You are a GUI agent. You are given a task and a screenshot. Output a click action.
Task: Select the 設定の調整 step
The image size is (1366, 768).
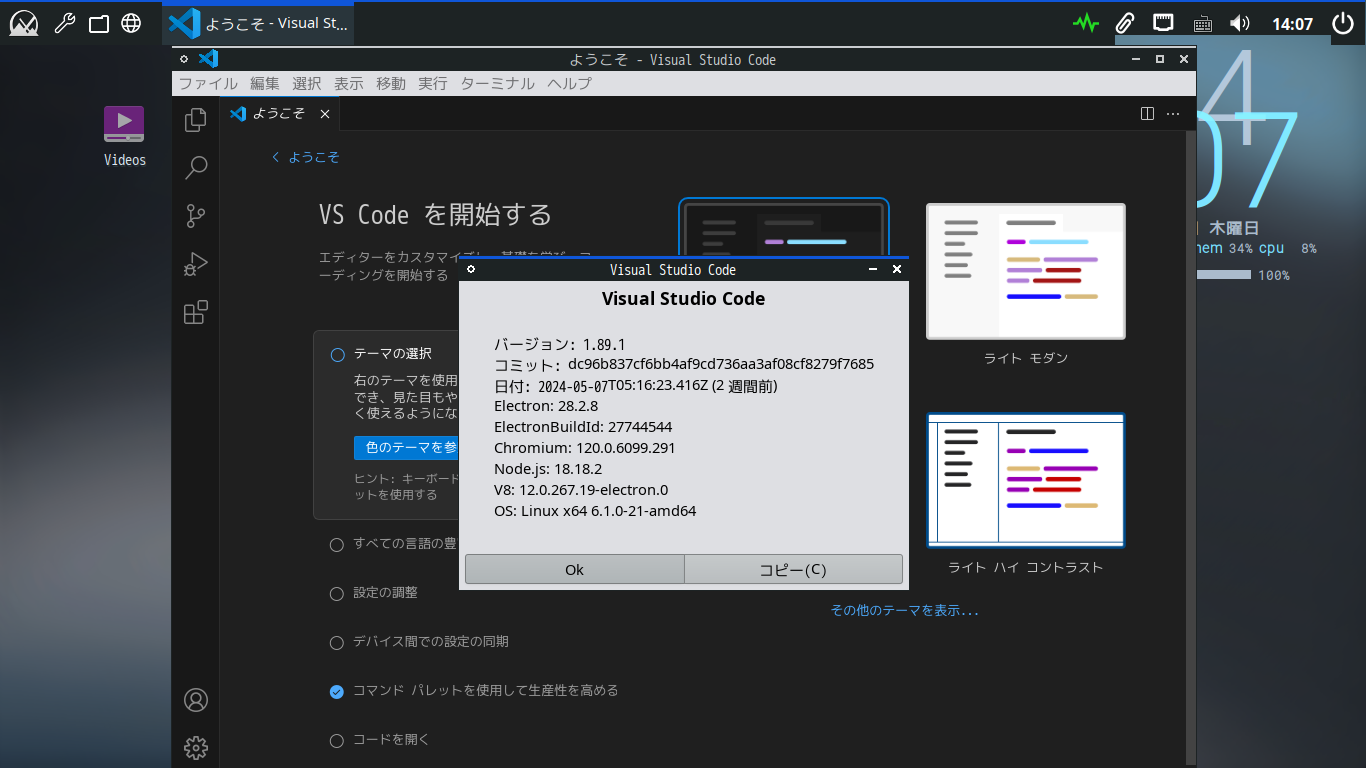(x=337, y=593)
